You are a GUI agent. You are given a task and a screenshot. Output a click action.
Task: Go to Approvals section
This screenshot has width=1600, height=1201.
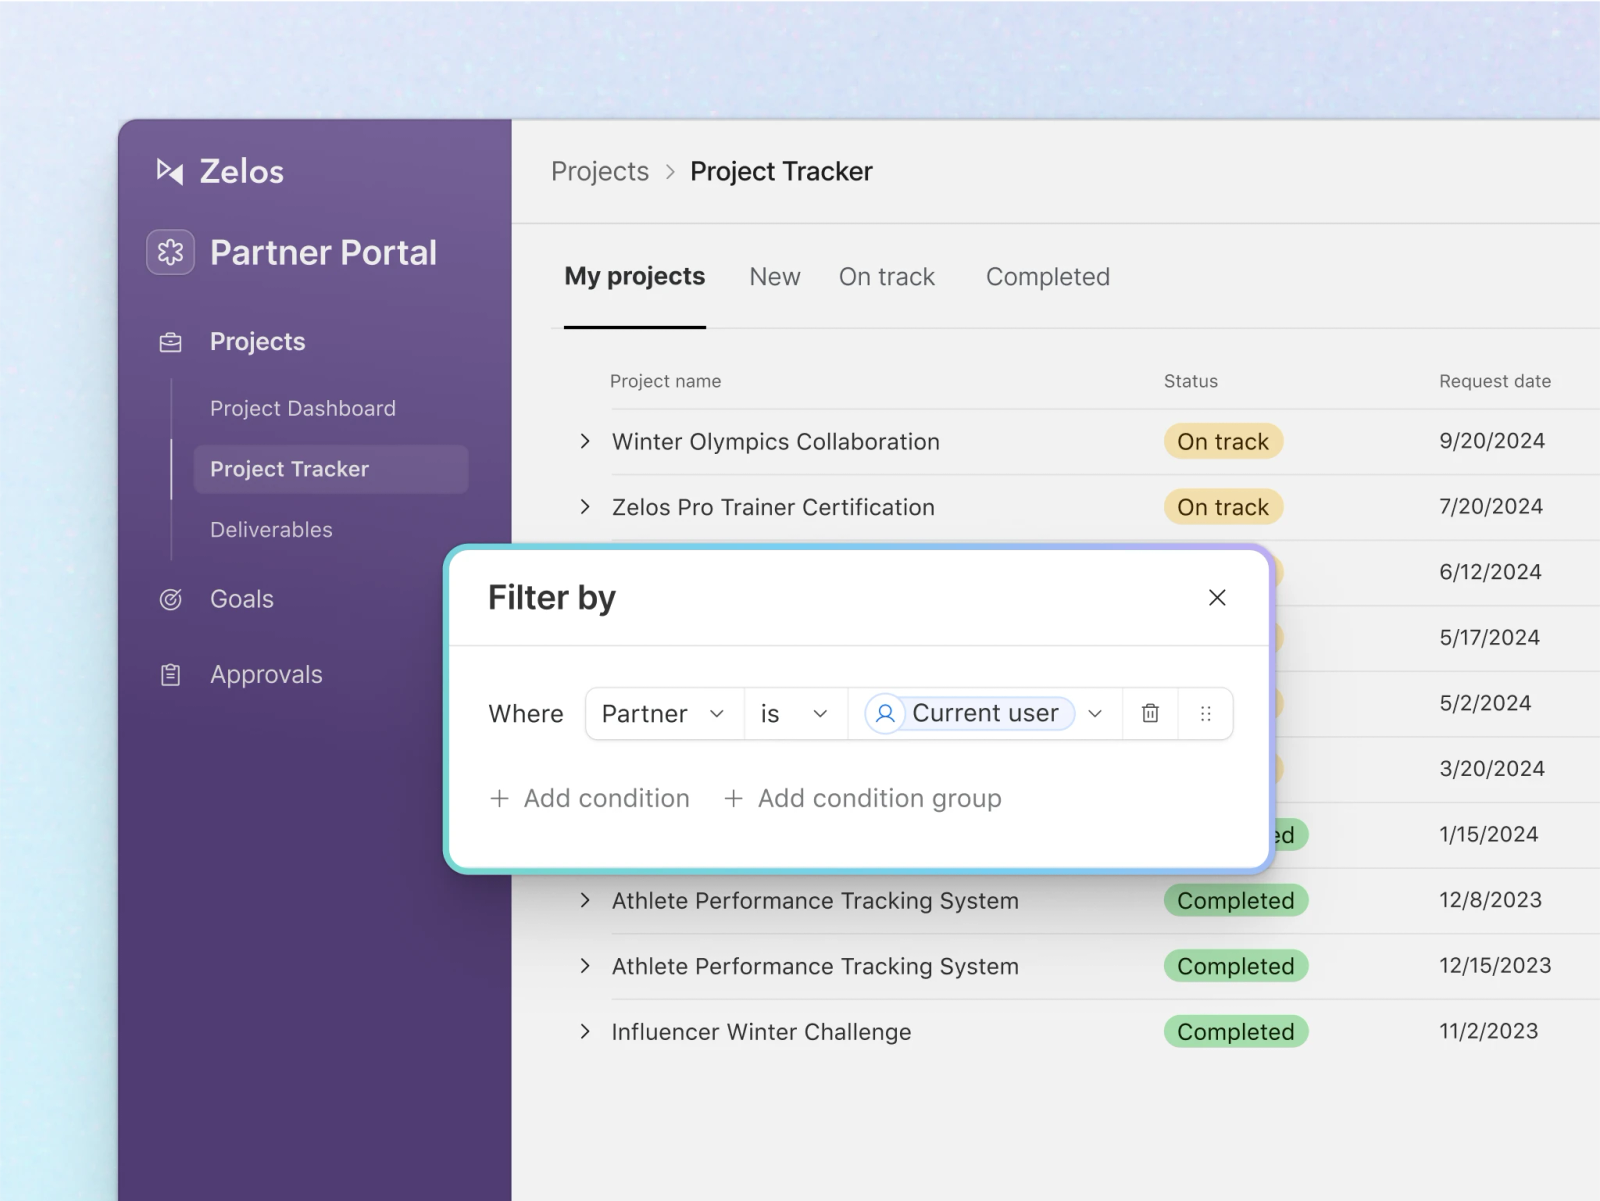pos(266,675)
